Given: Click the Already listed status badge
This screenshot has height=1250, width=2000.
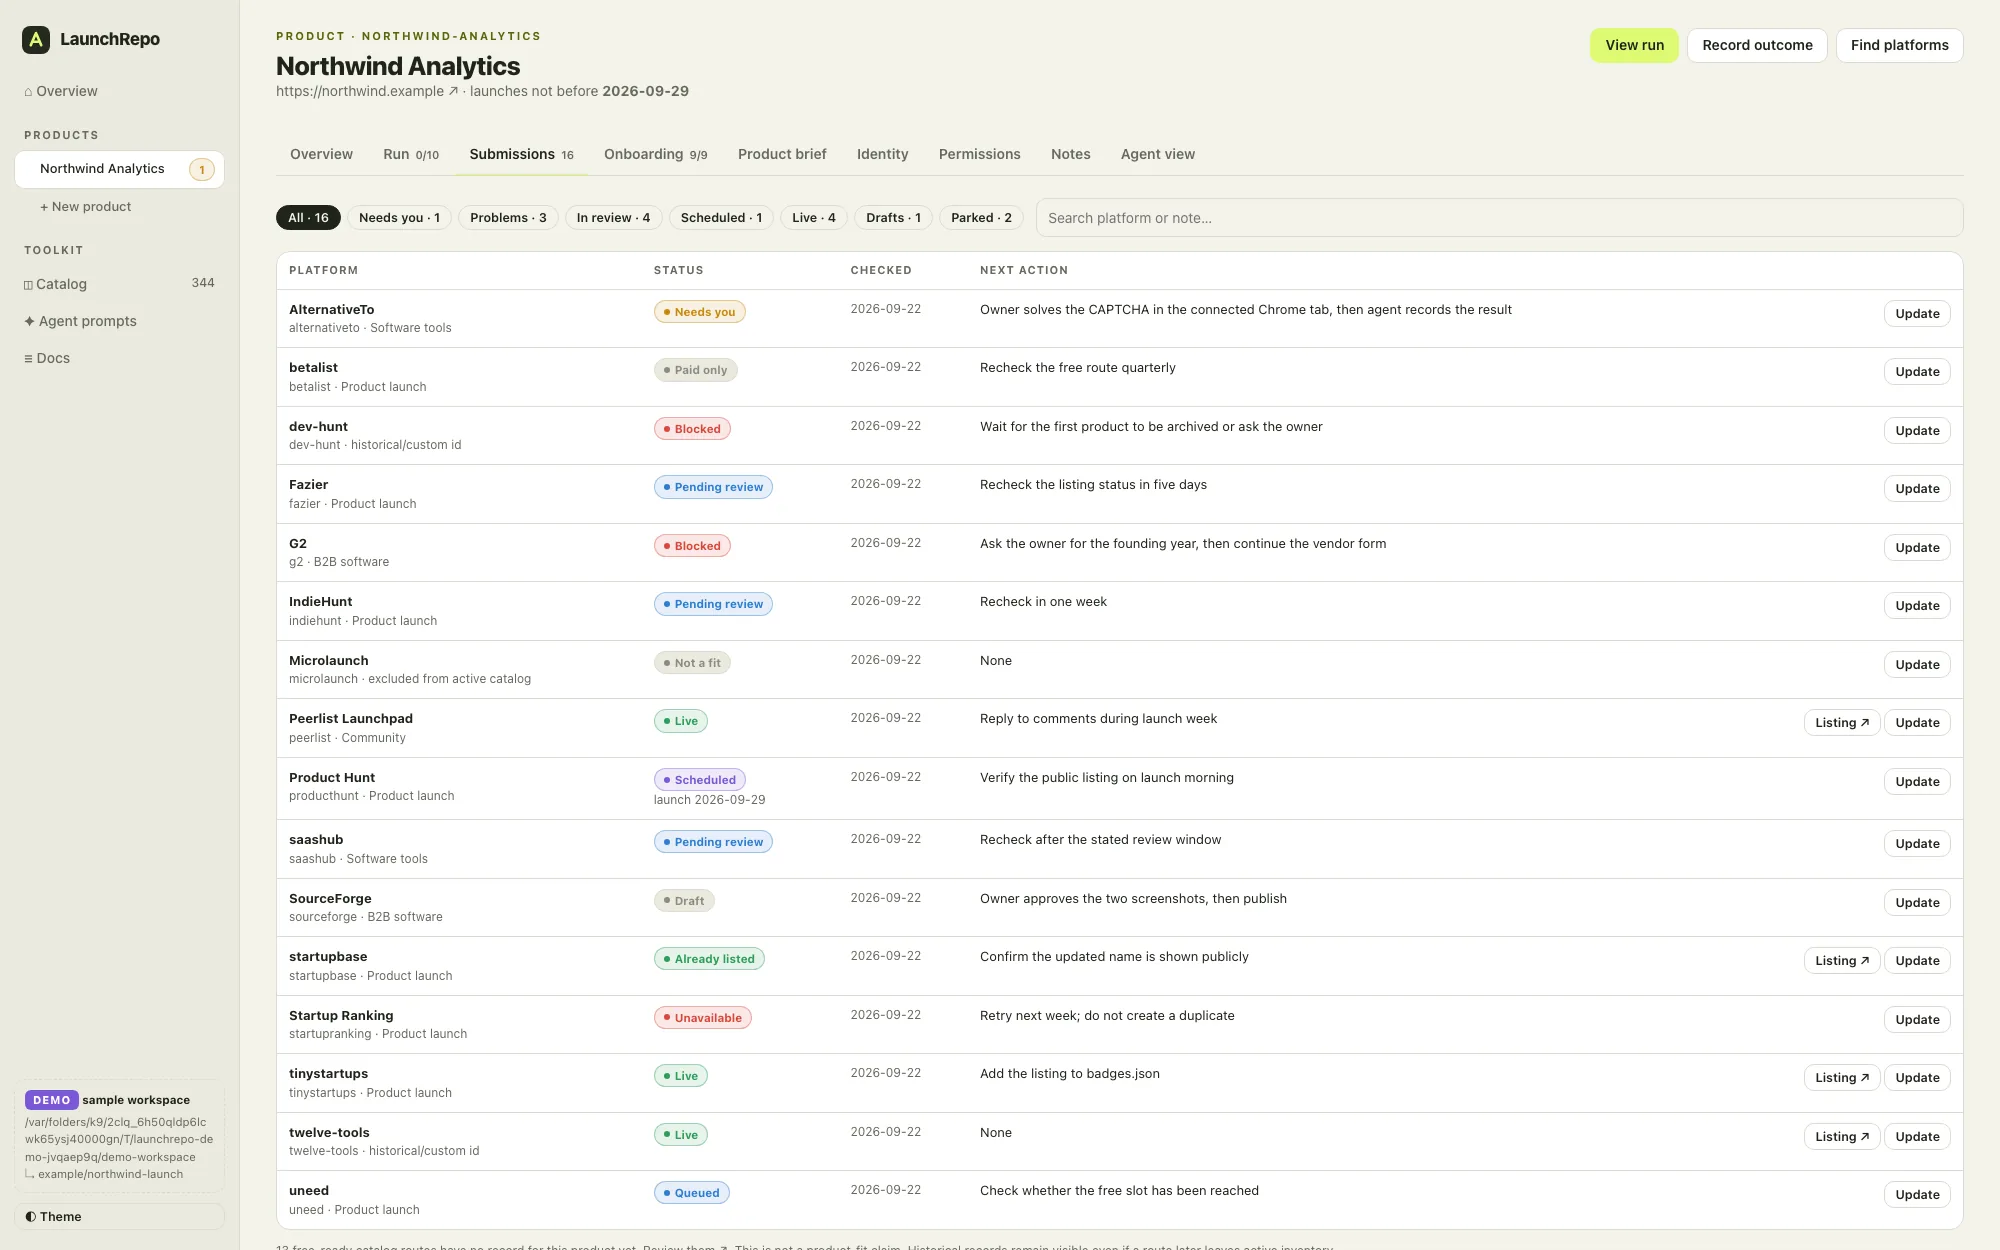Looking at the screenshot, I should [x=709, y=959].
